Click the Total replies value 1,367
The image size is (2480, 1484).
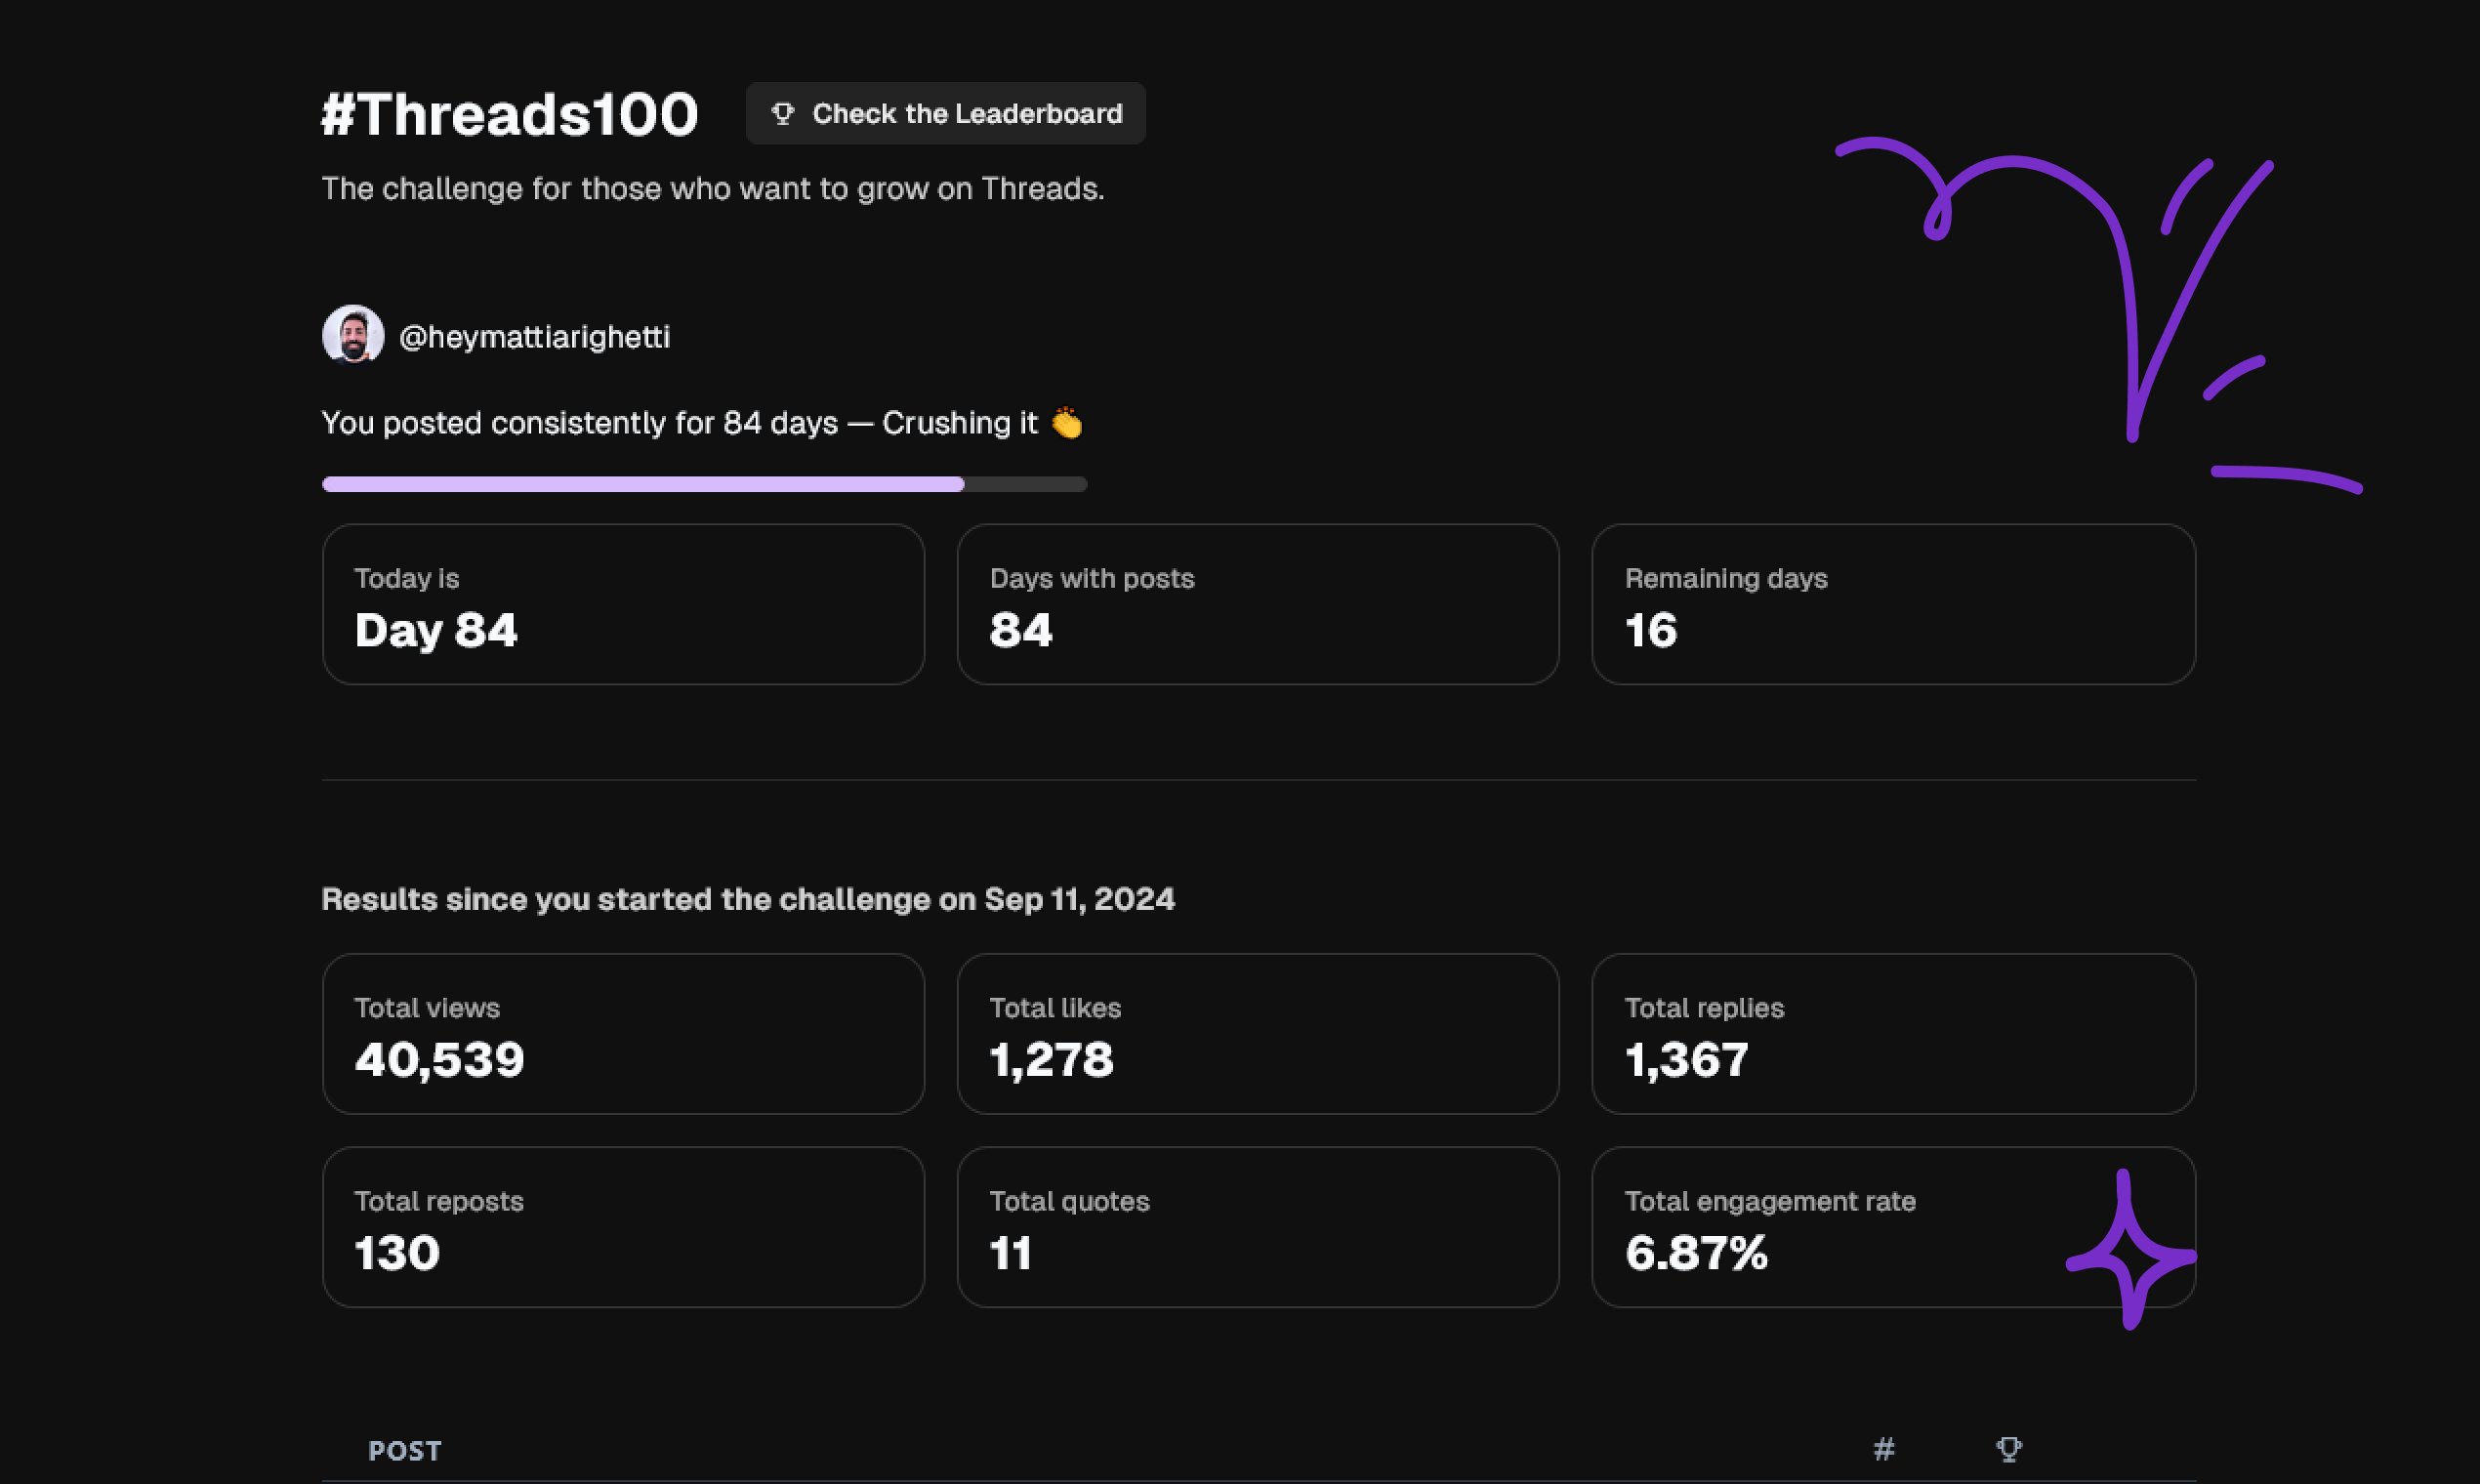pos(1686,1059)
